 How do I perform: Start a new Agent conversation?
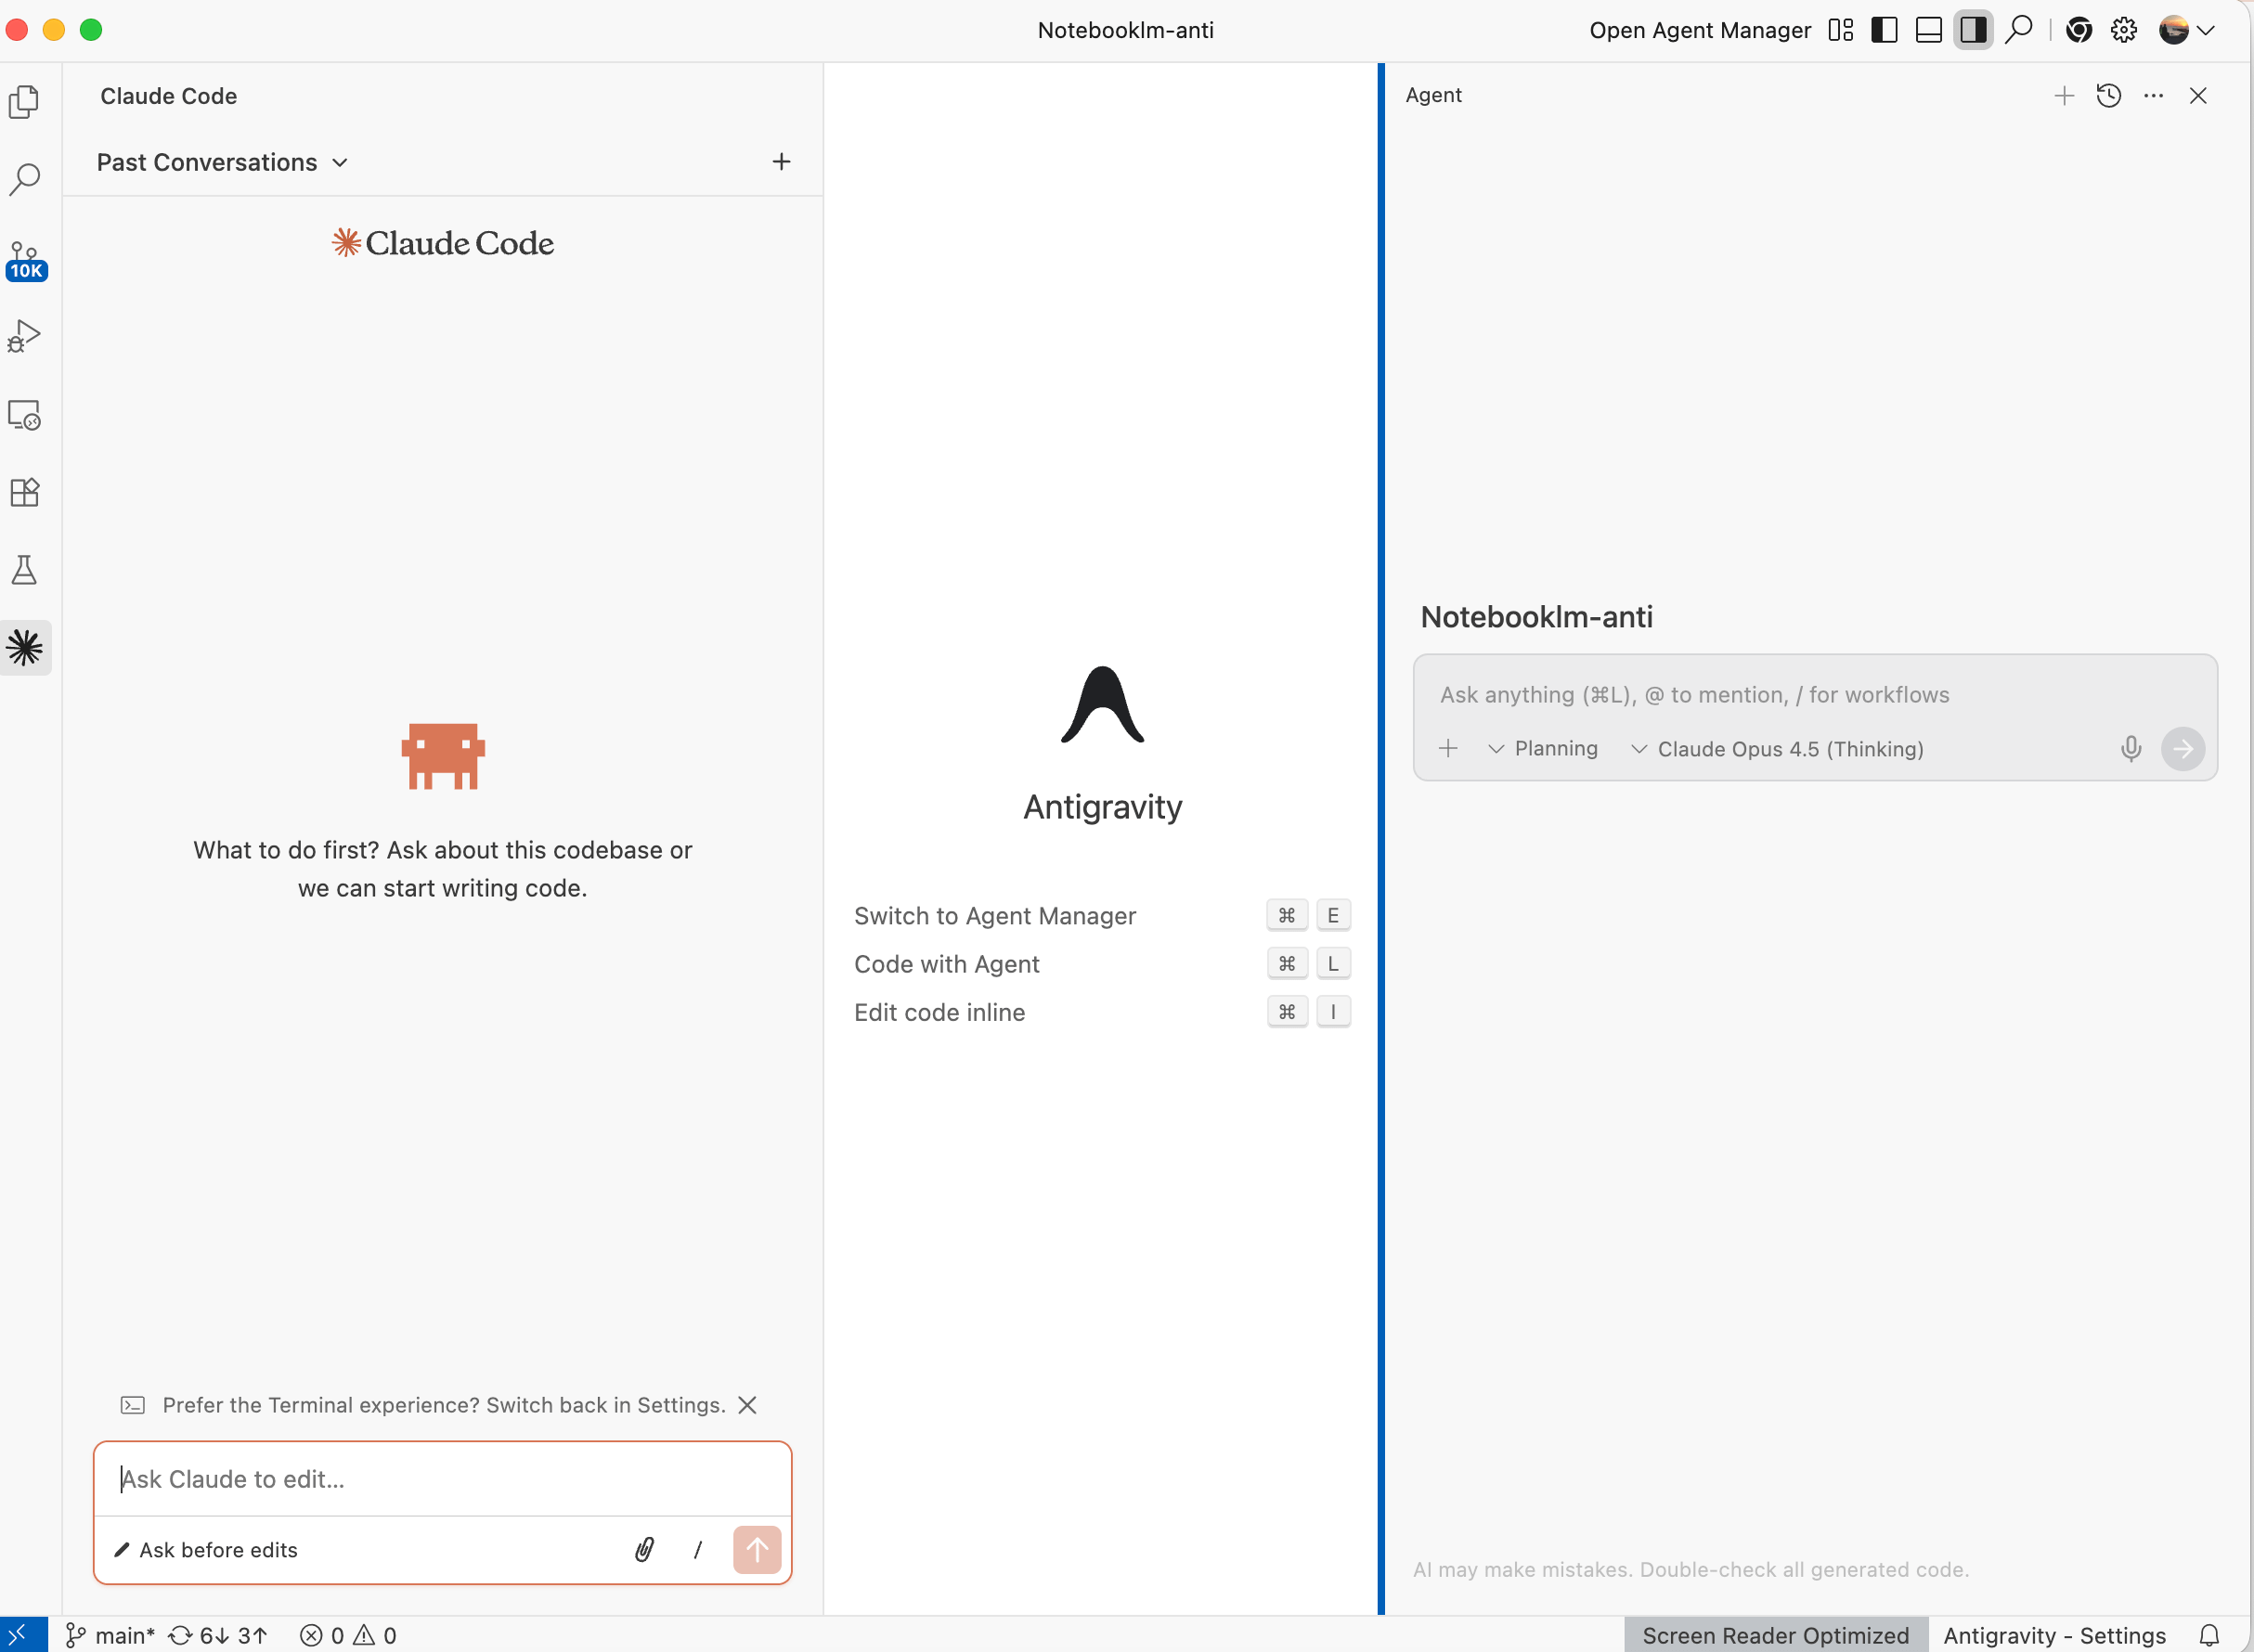[2064, 96]
